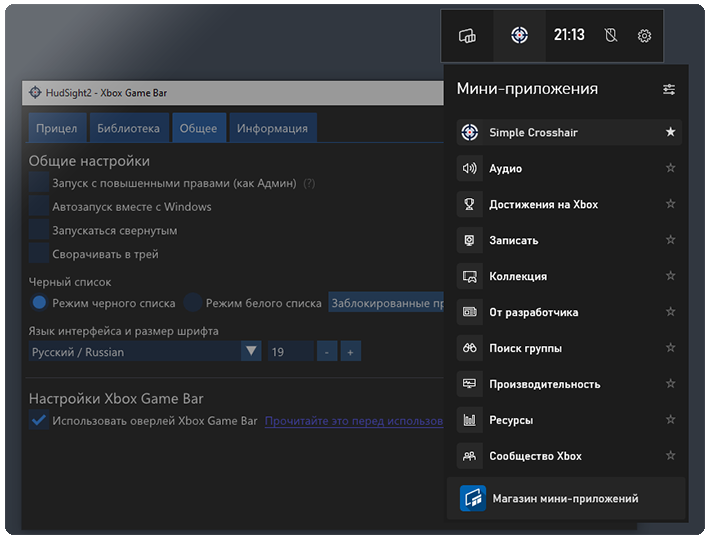Select Режим белого списка radio button
This screenshot has height=540, width=710.
[x=193, y=302]
